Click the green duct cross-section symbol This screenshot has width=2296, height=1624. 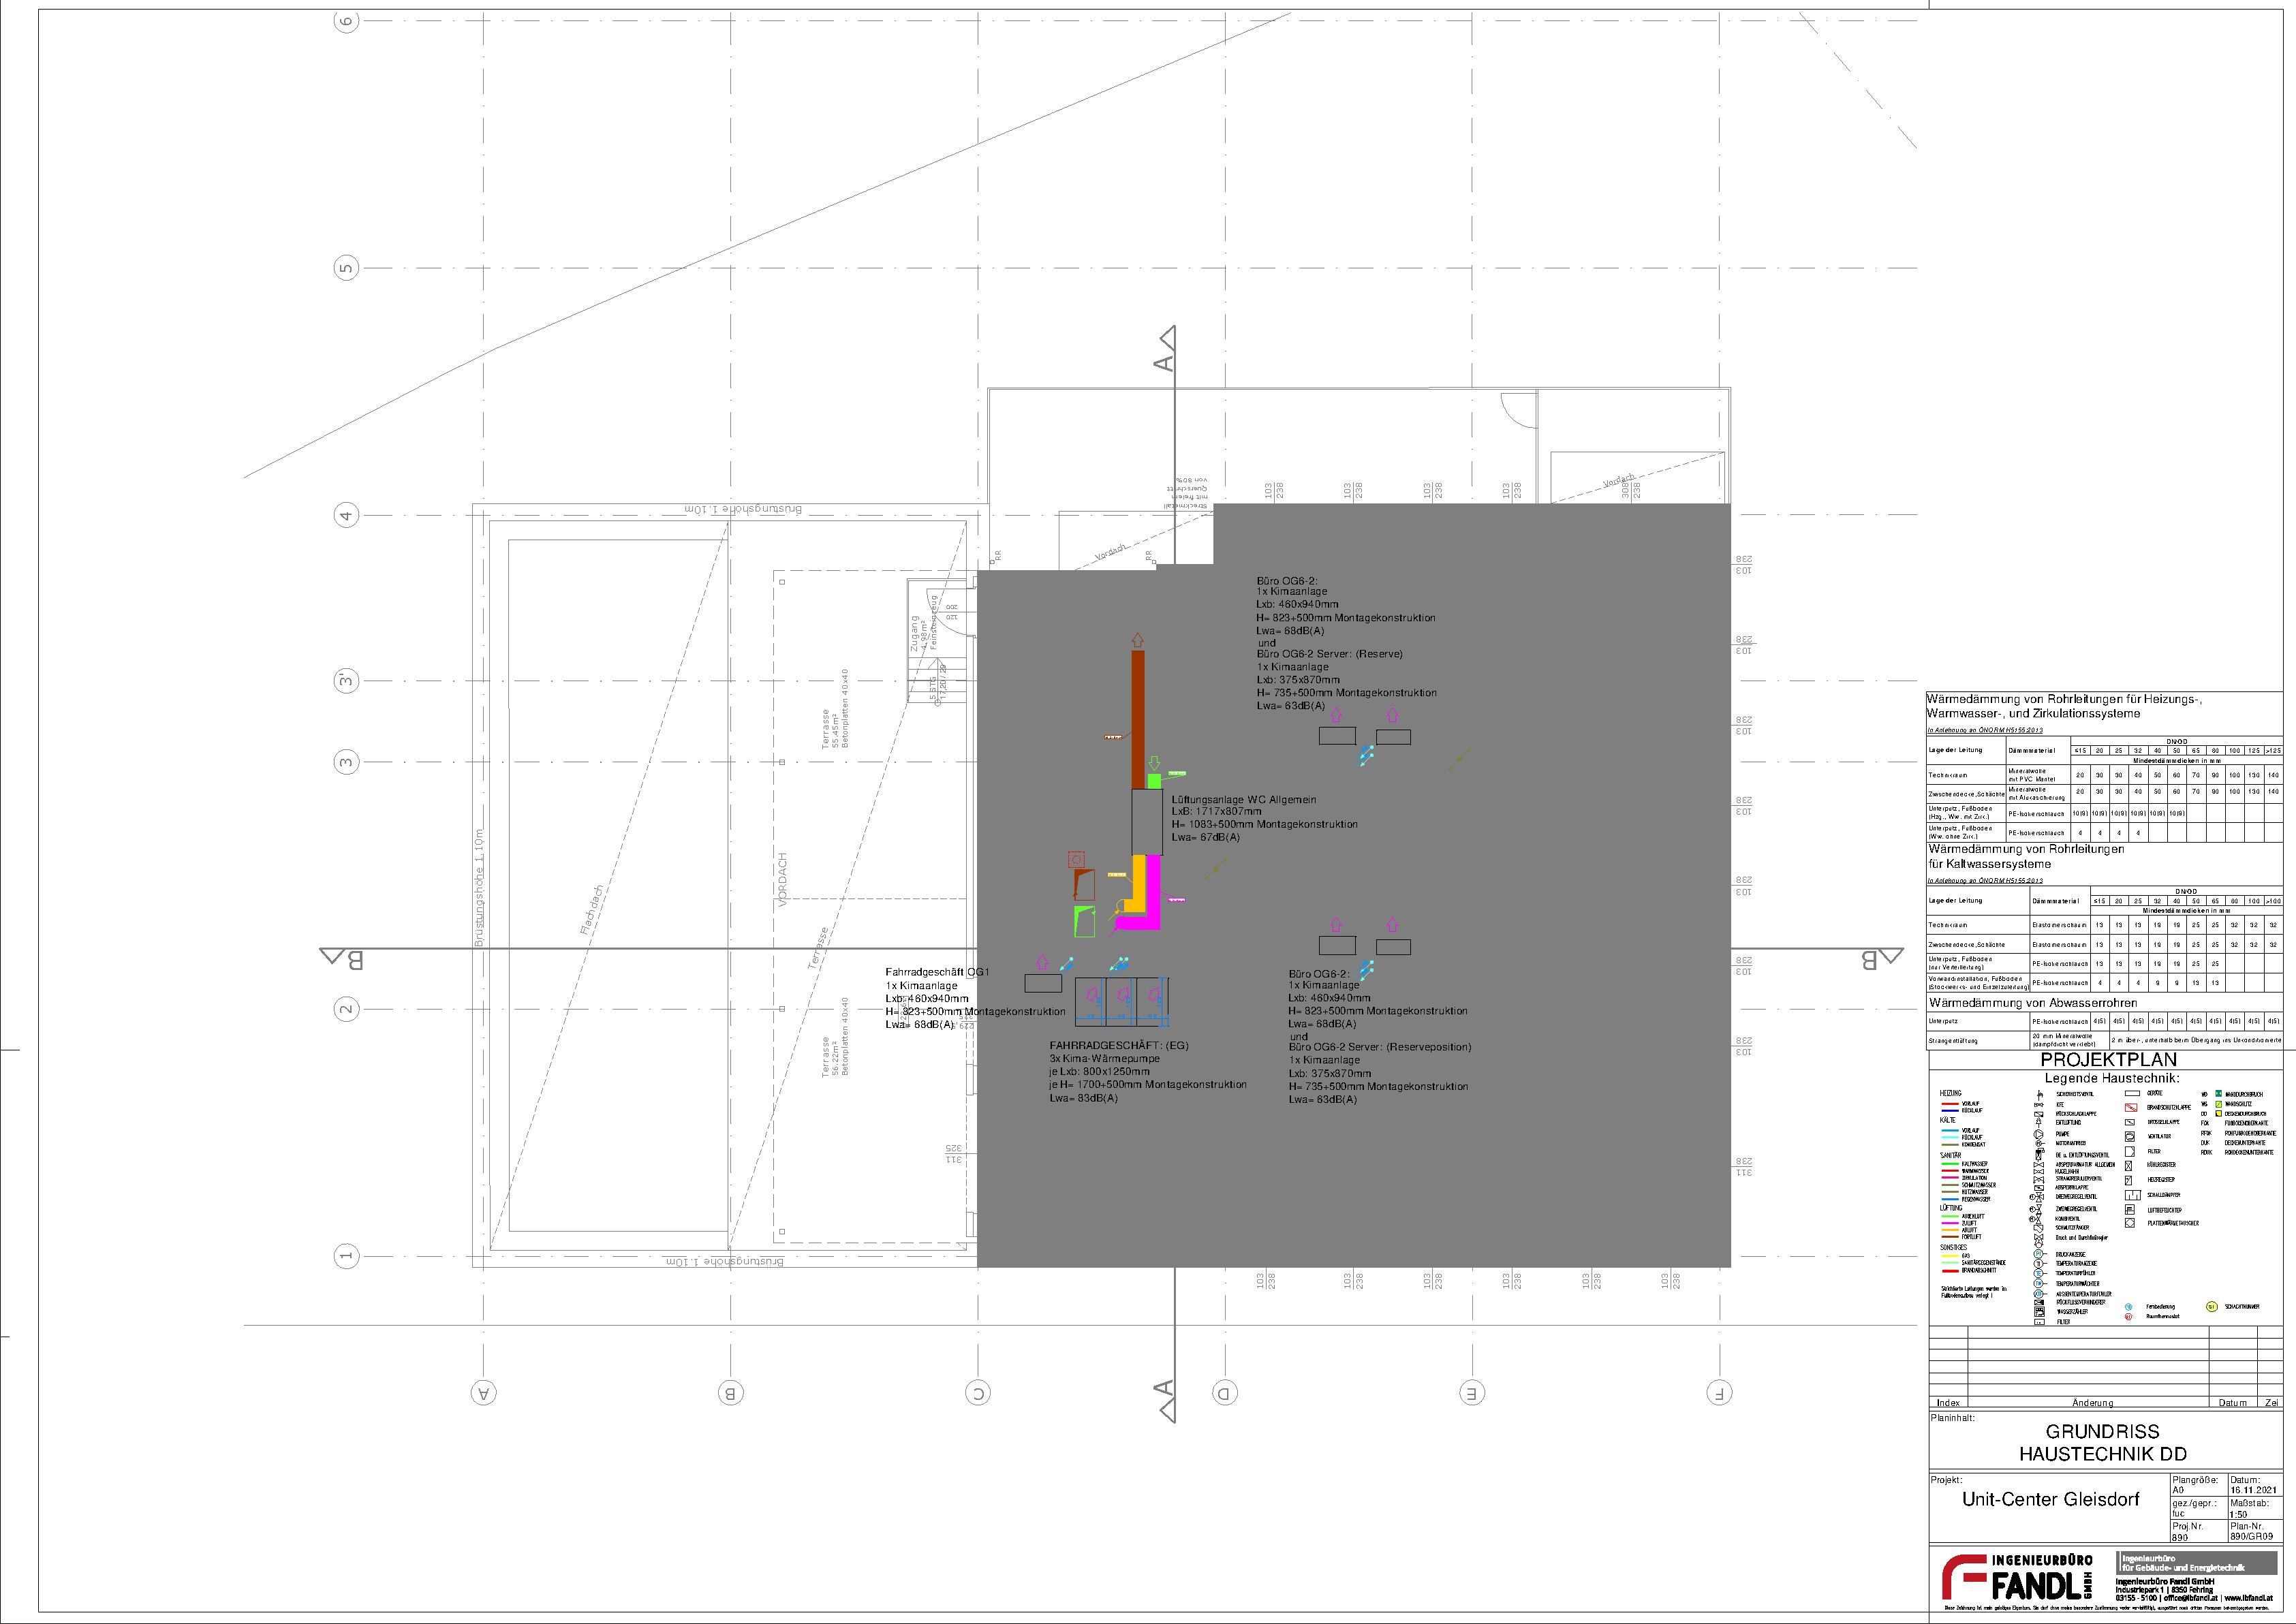[x=1084, y=921]
